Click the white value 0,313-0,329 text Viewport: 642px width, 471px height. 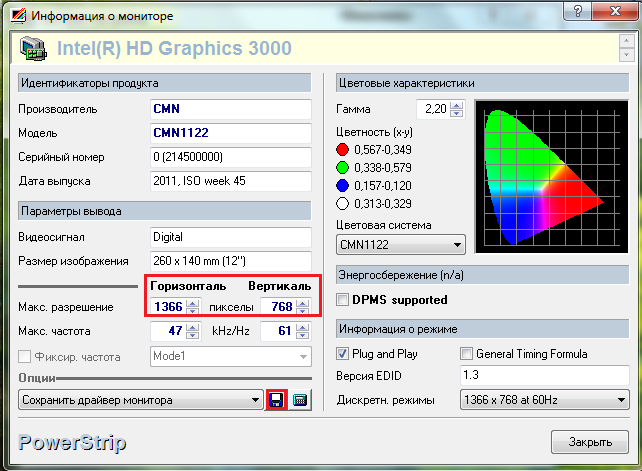[x=383, y=204]
